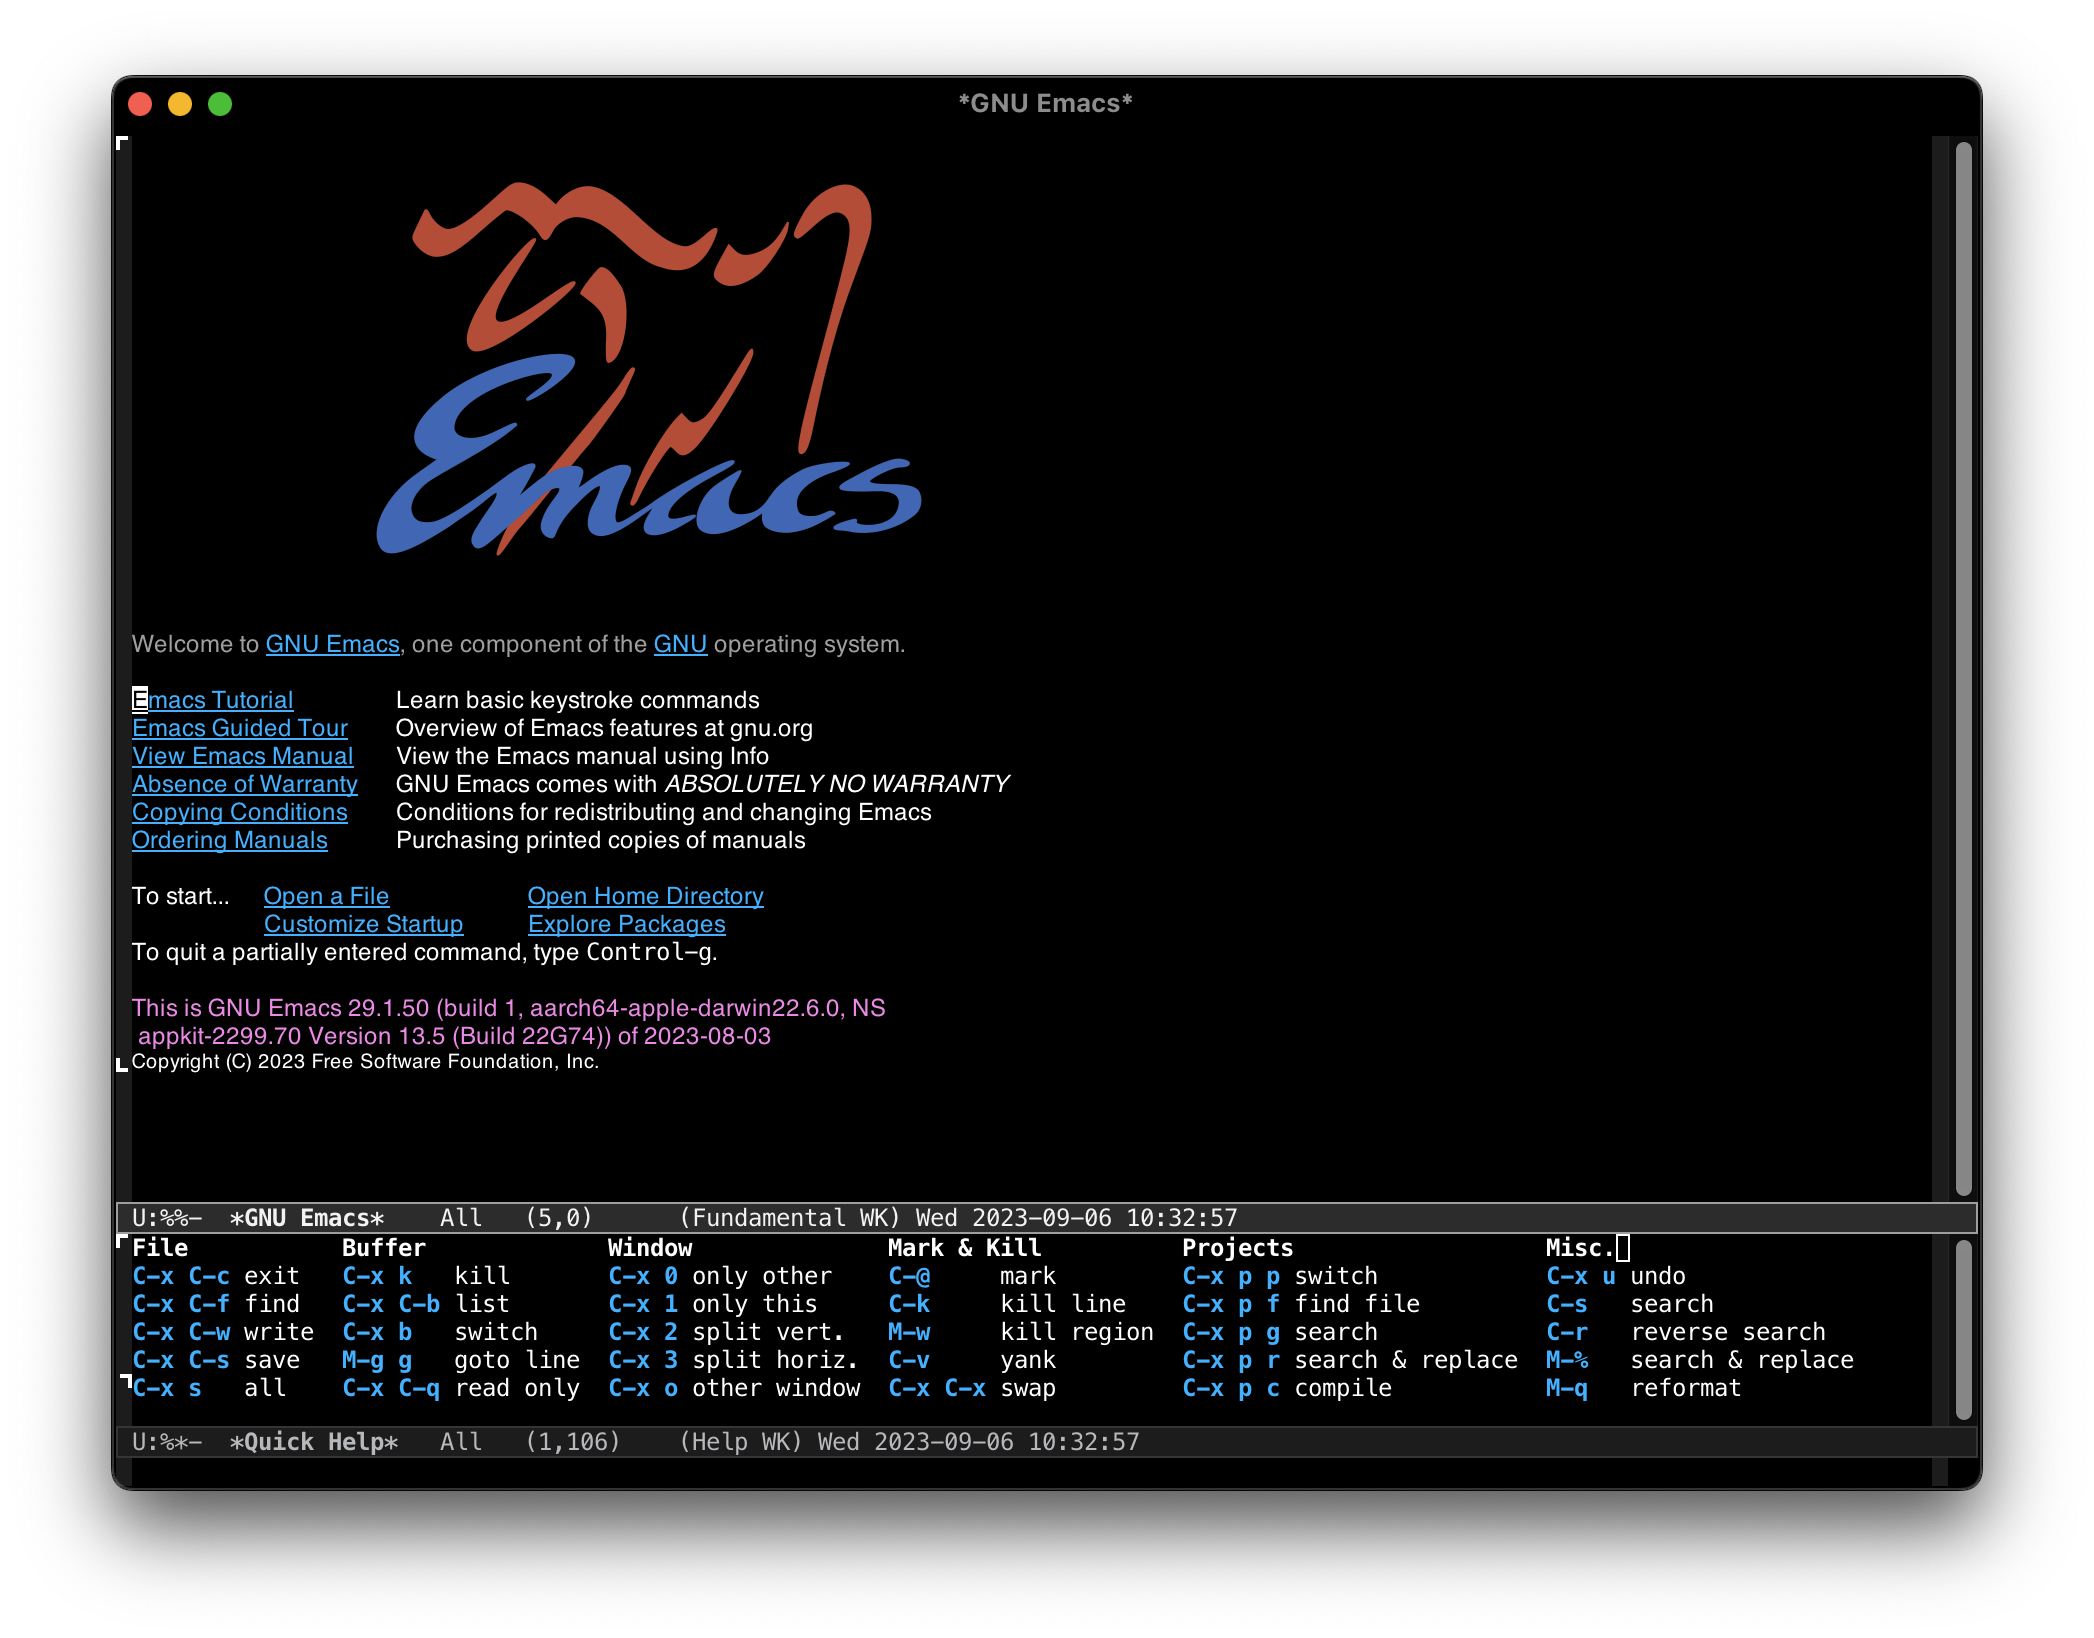
Task: Click the yellow minimize window button
Action: pos(180,104)
